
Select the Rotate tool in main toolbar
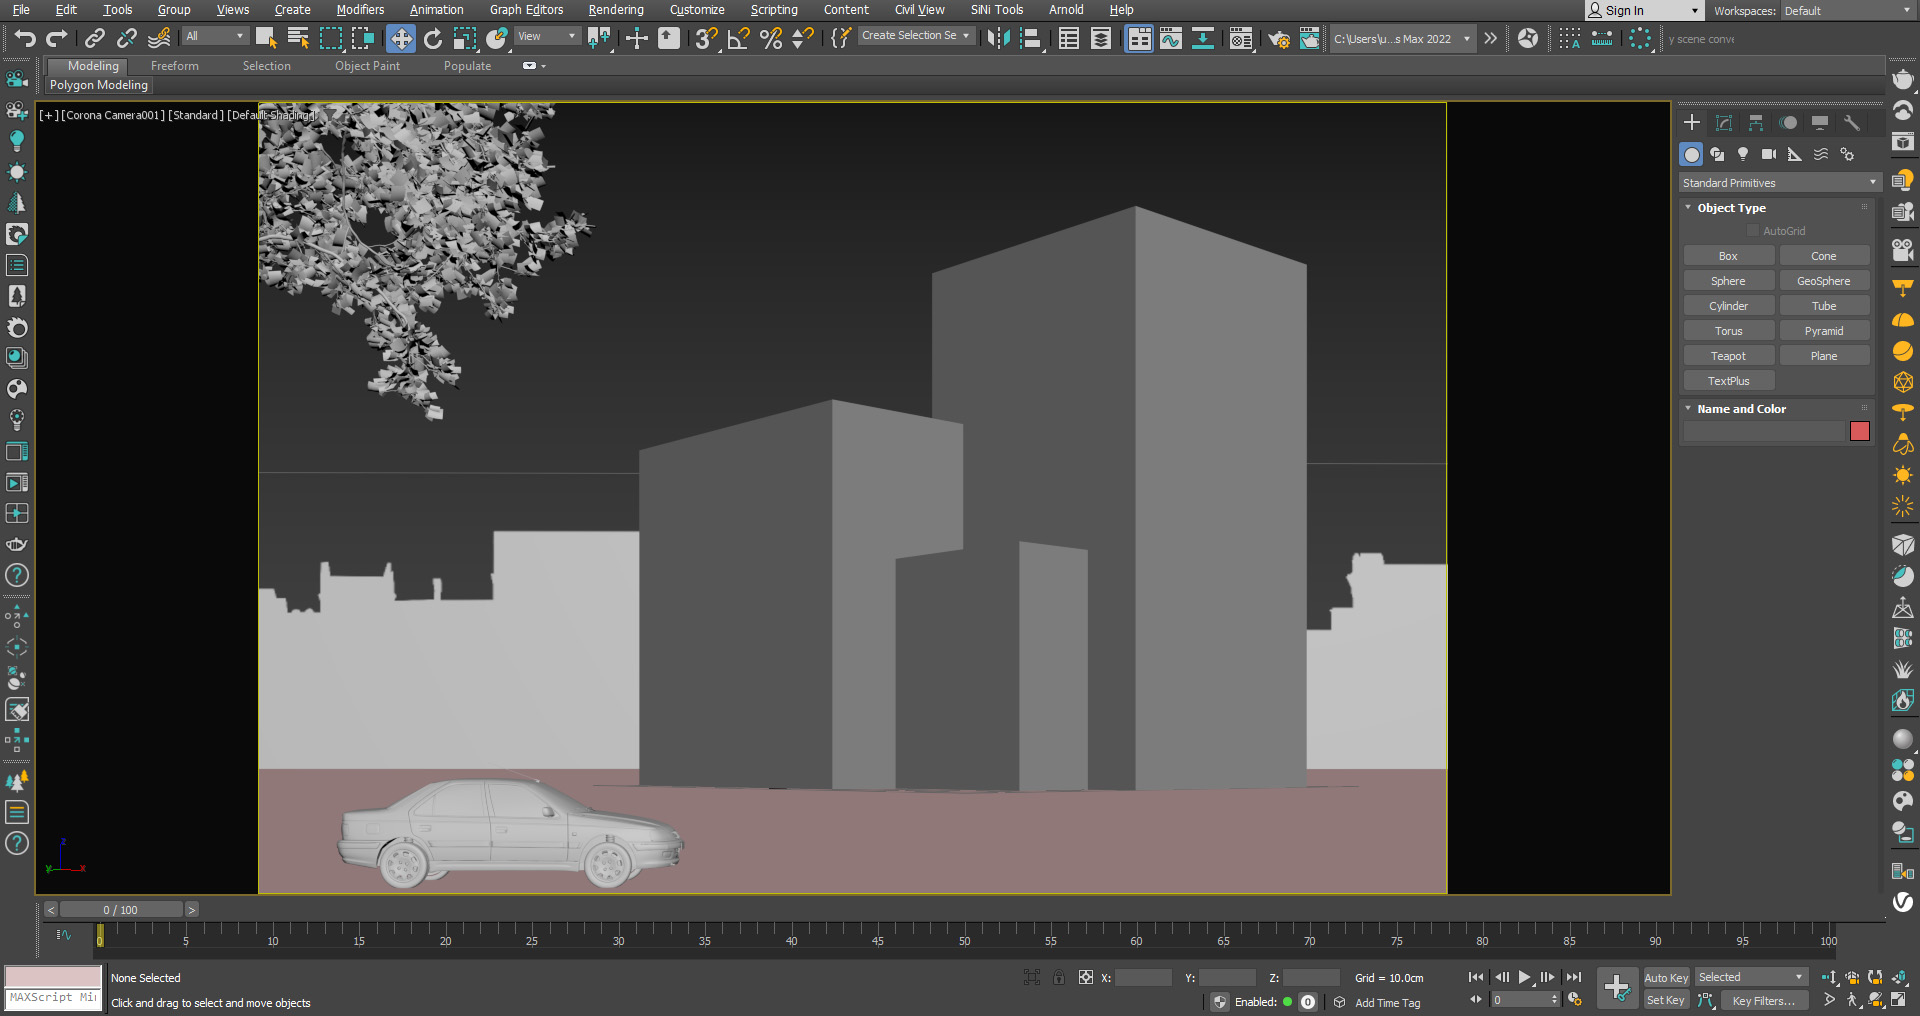(x=433, y=39)
